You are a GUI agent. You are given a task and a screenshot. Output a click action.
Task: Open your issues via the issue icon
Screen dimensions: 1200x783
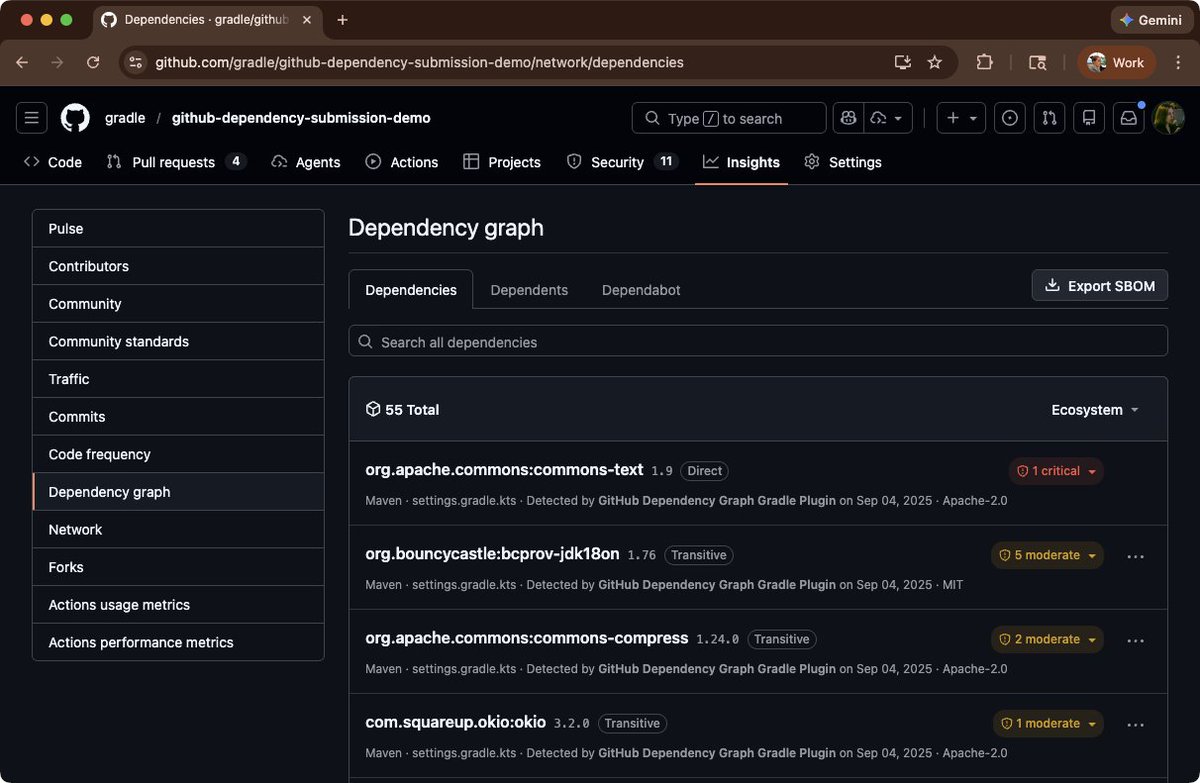[x=1009, y=117]
